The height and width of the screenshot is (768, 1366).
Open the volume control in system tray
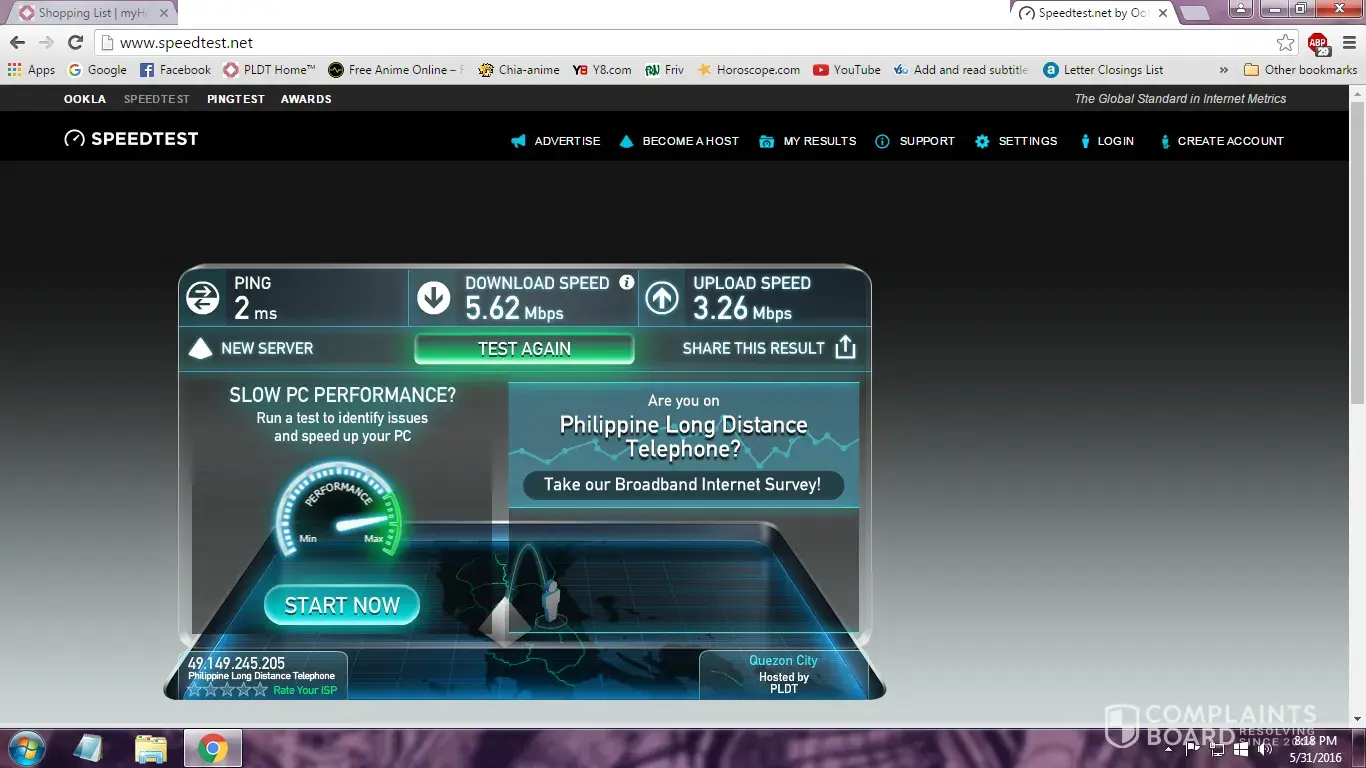coord(1265,748)
